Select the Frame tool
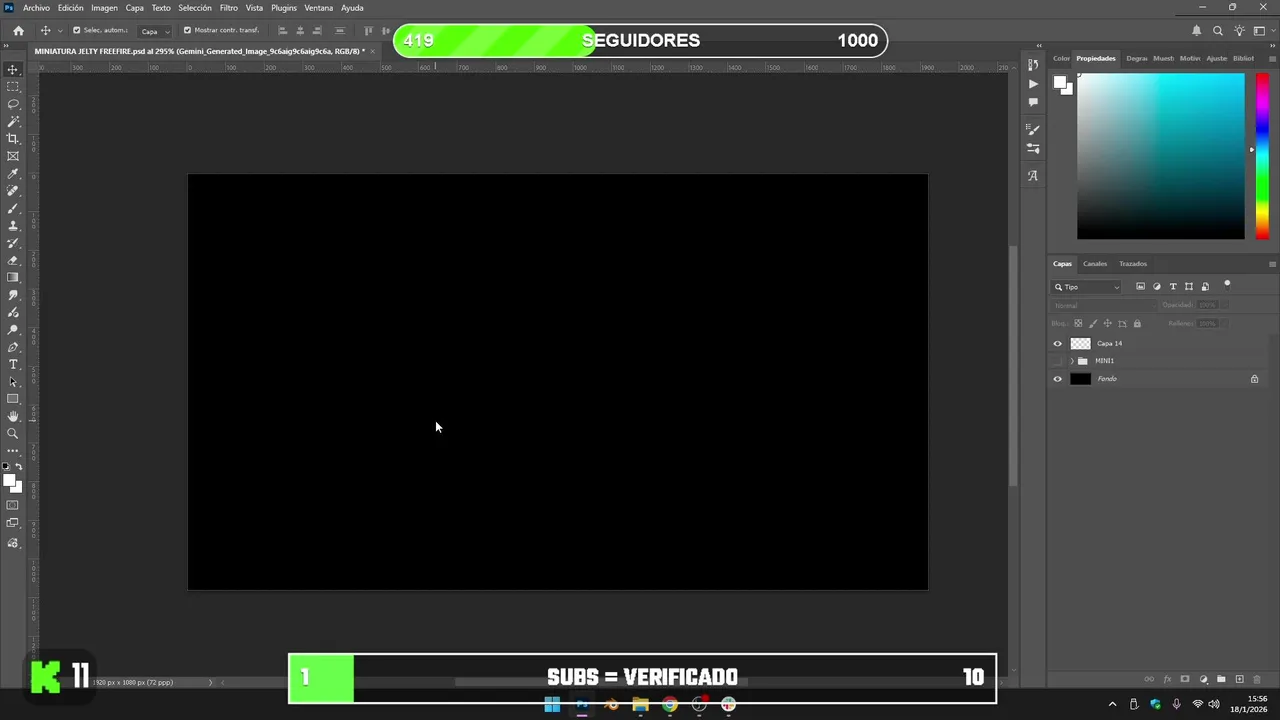 coord(13,156)
